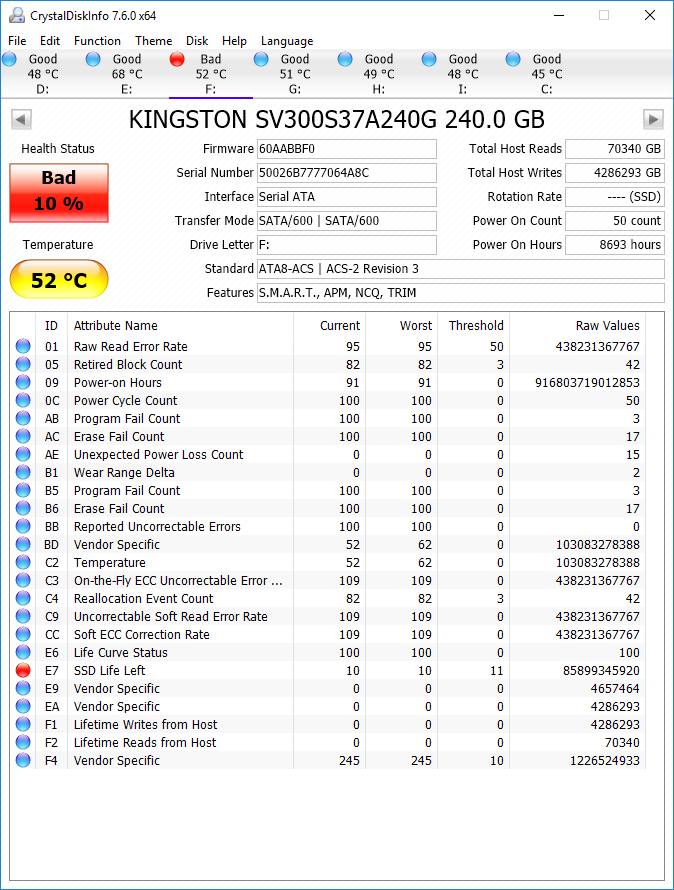Click status icon for Power-on Hours

(23, 383)
